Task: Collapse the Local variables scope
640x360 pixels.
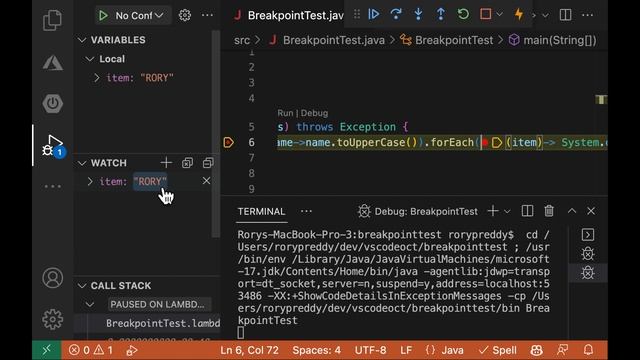Action: click(x=90, y=59)
